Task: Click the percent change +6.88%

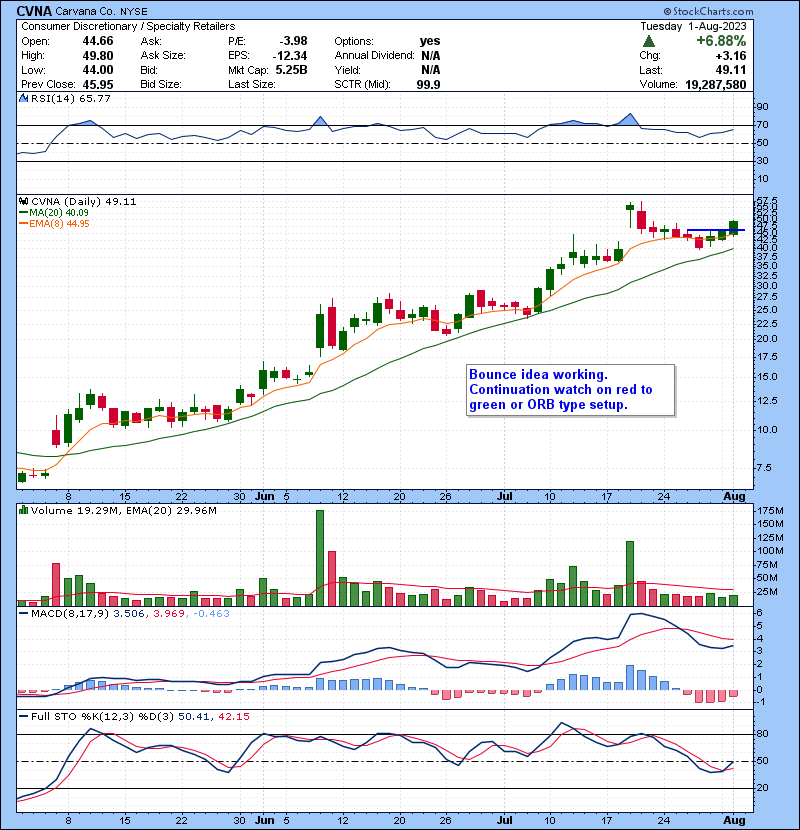Action: 721,41
